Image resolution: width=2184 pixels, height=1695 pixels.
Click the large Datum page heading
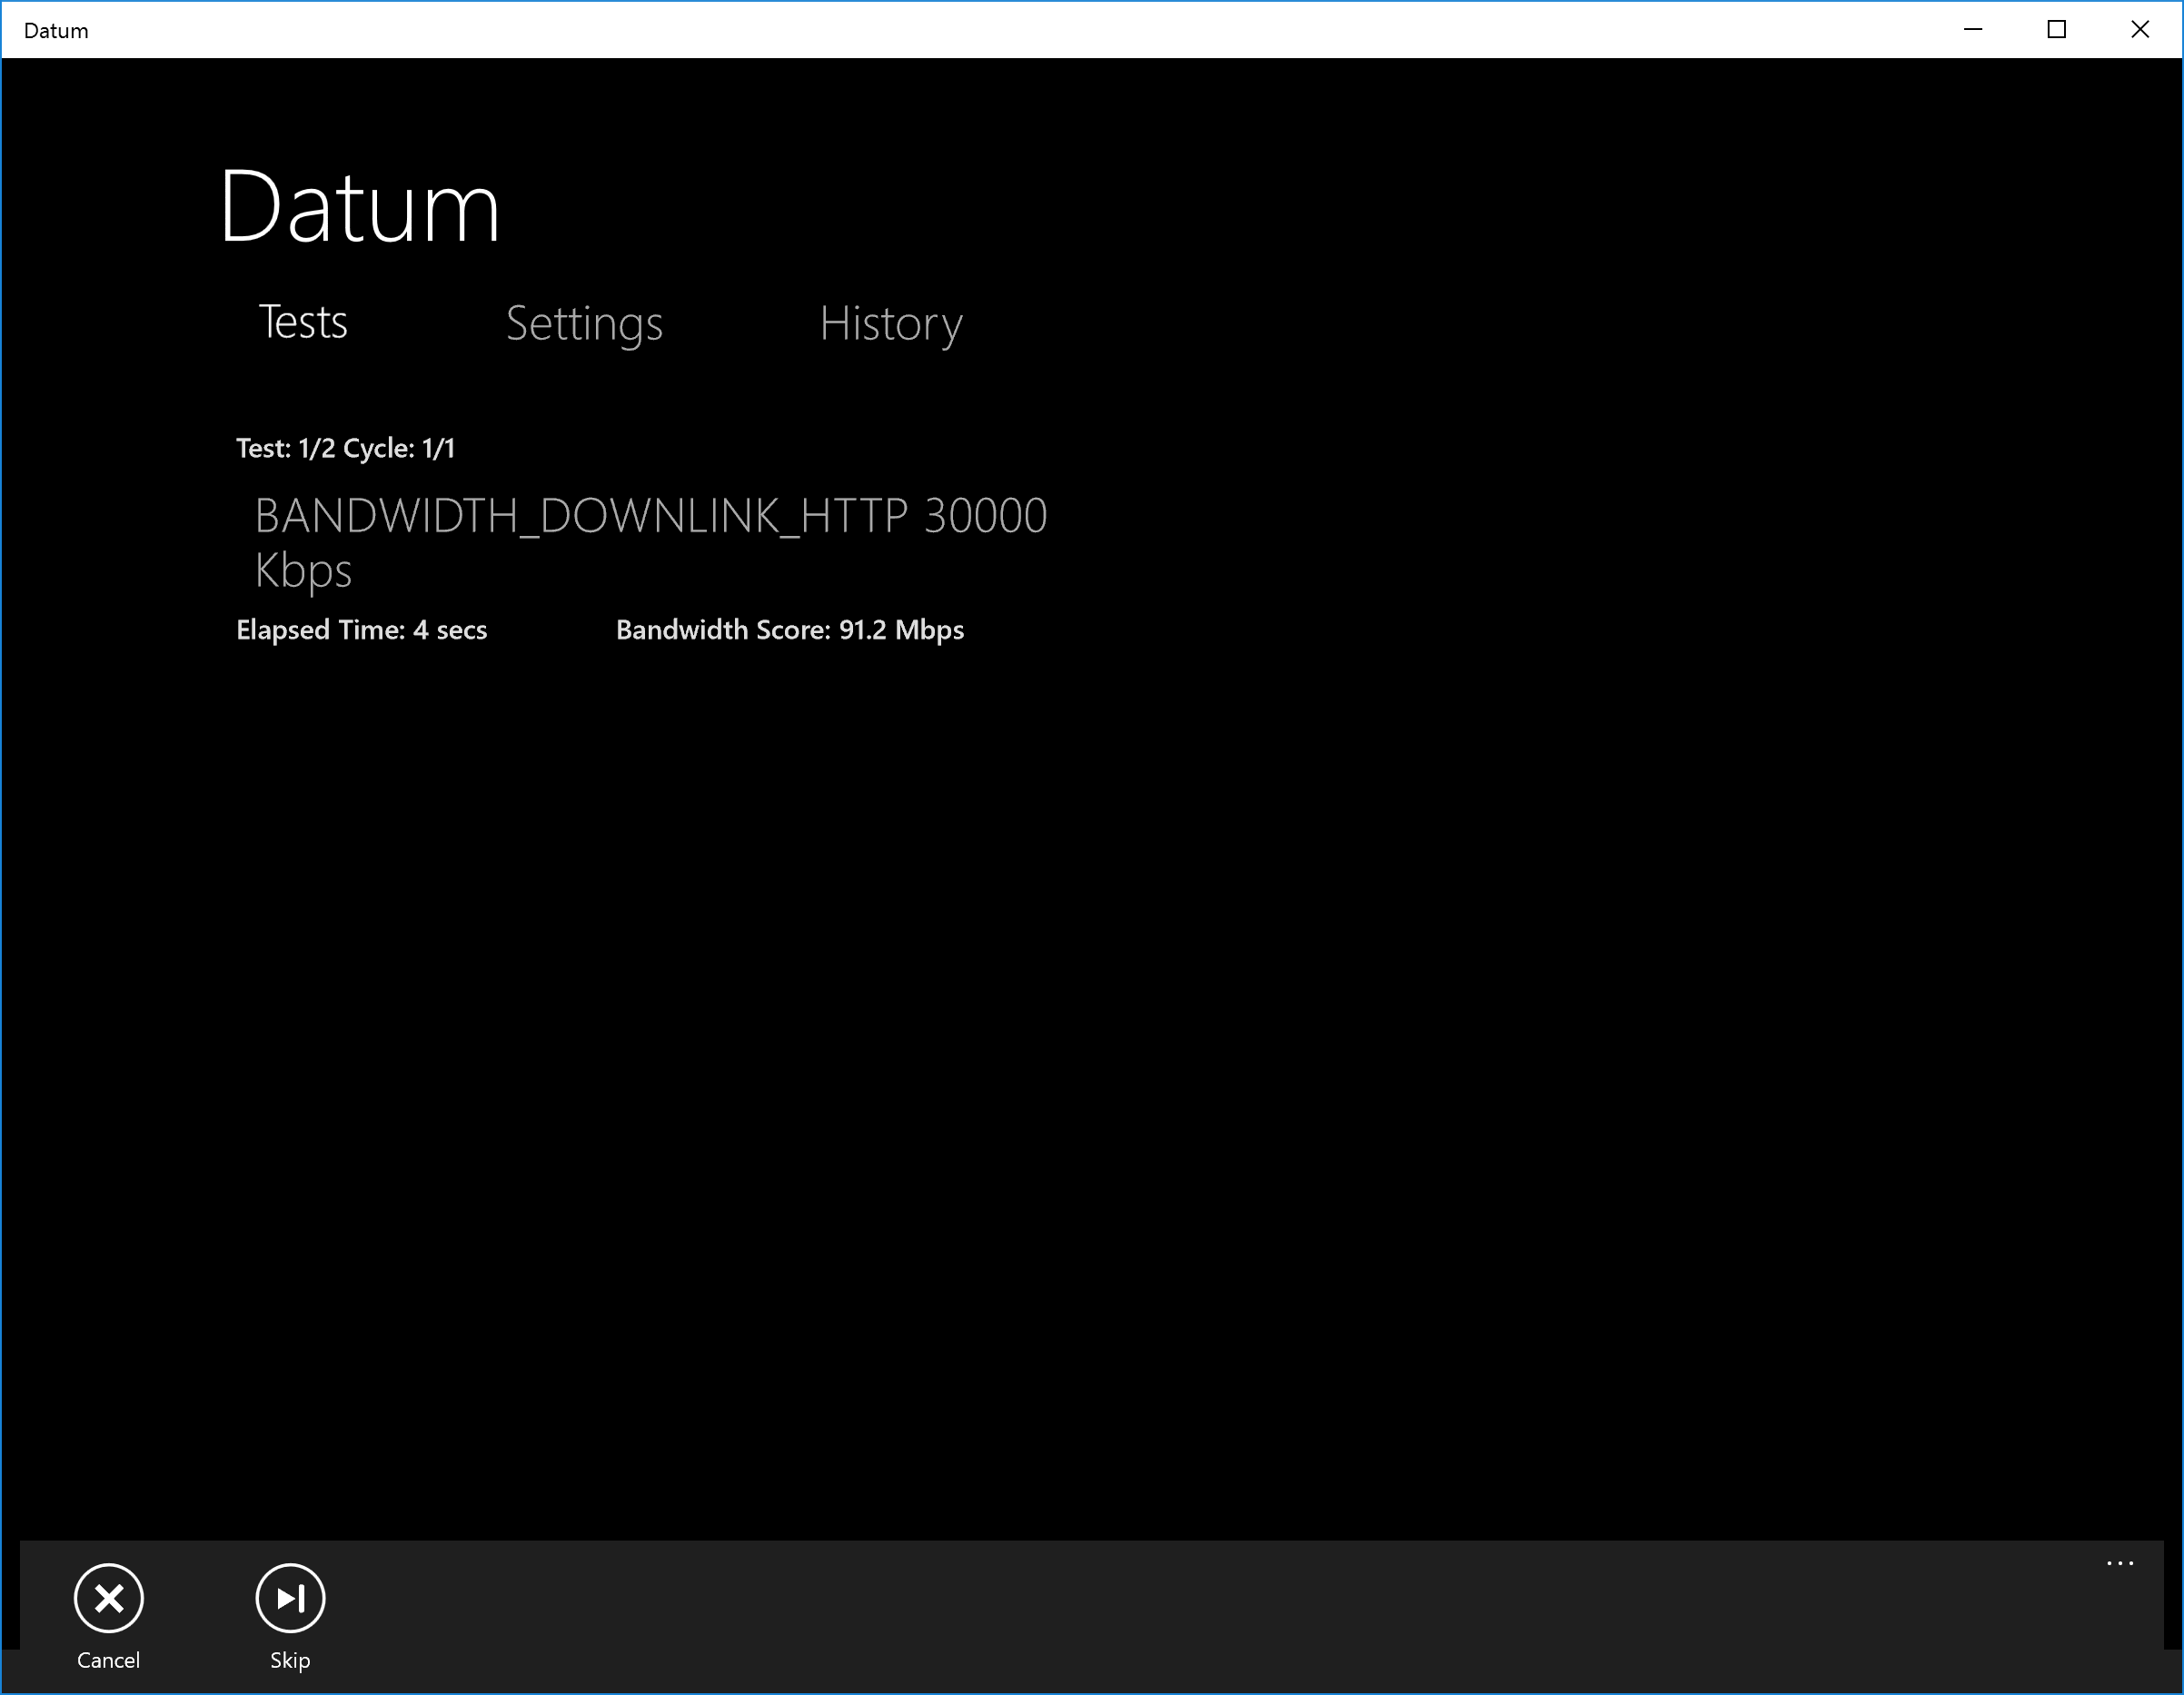(x=359, y=207)
